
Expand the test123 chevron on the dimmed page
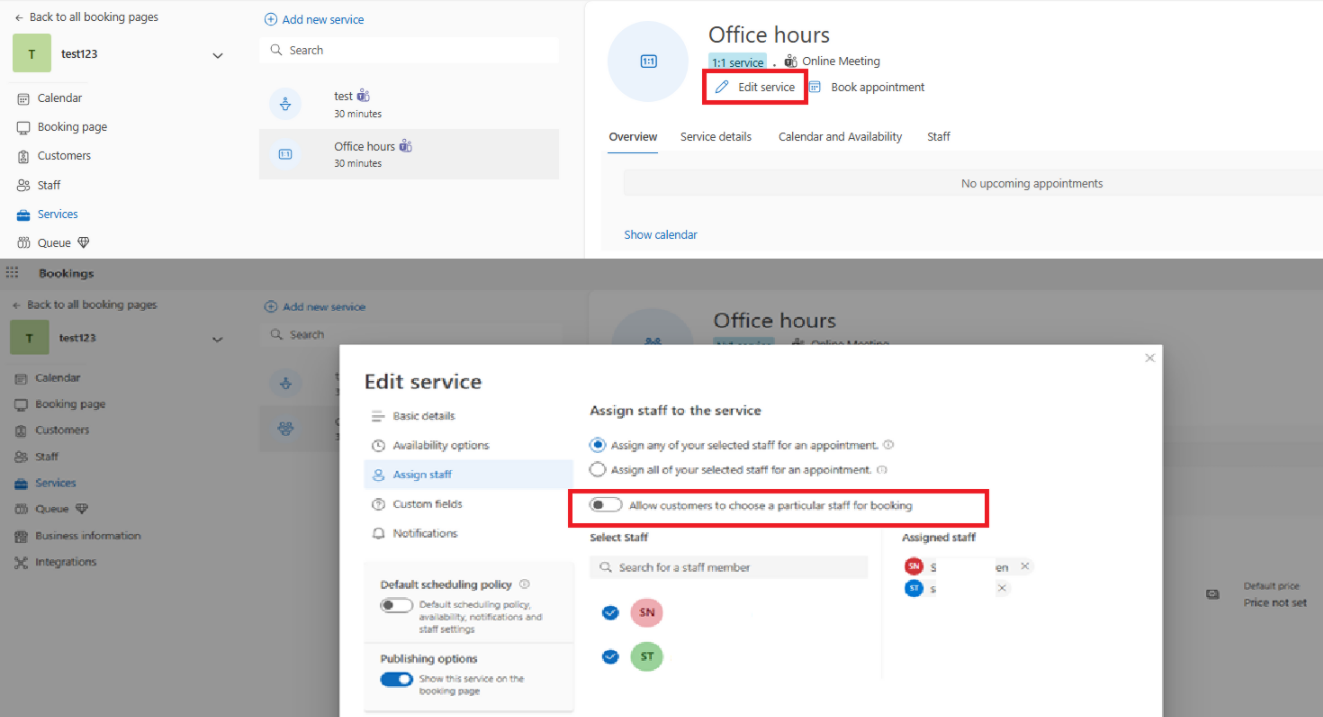(218, 340)
